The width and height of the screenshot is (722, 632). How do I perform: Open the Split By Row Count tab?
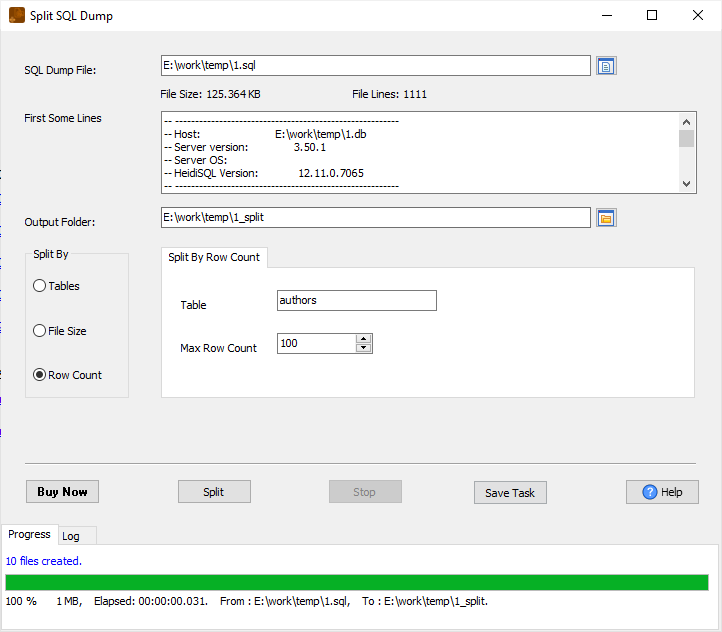(x=214, y=257)
